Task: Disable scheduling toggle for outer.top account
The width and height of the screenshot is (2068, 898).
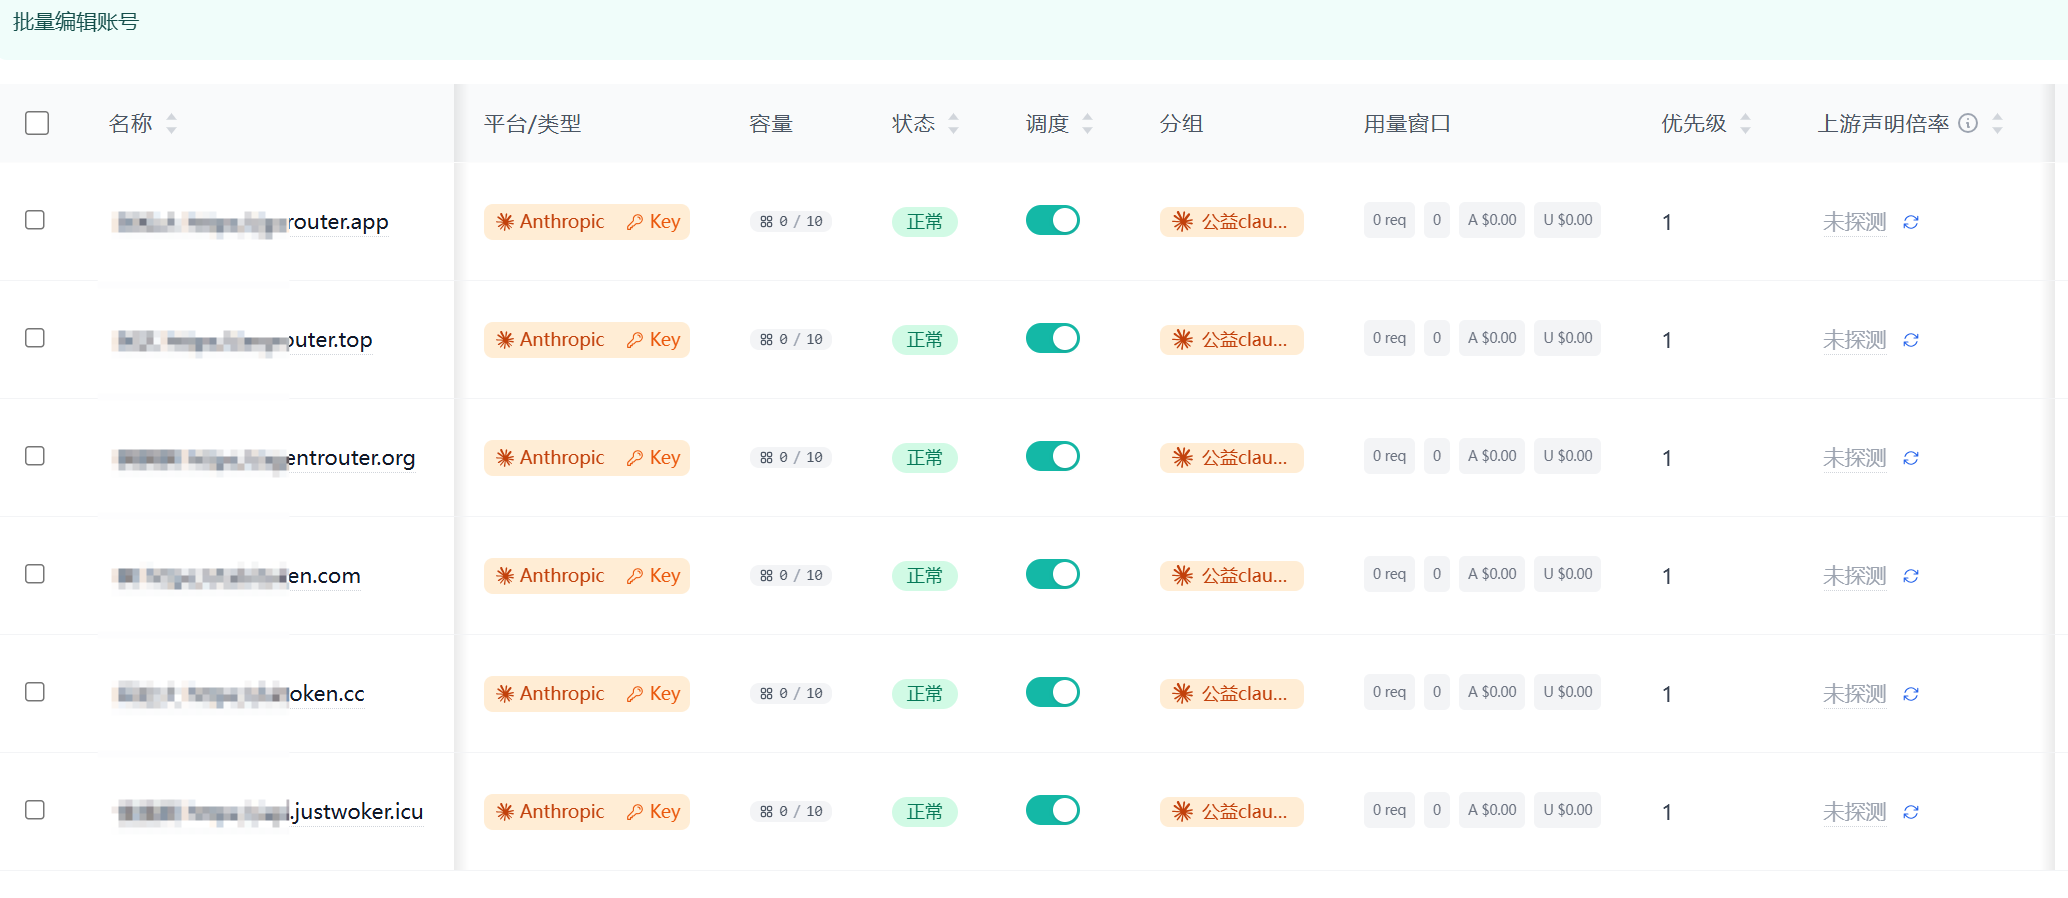Action: pos(1052,338)
